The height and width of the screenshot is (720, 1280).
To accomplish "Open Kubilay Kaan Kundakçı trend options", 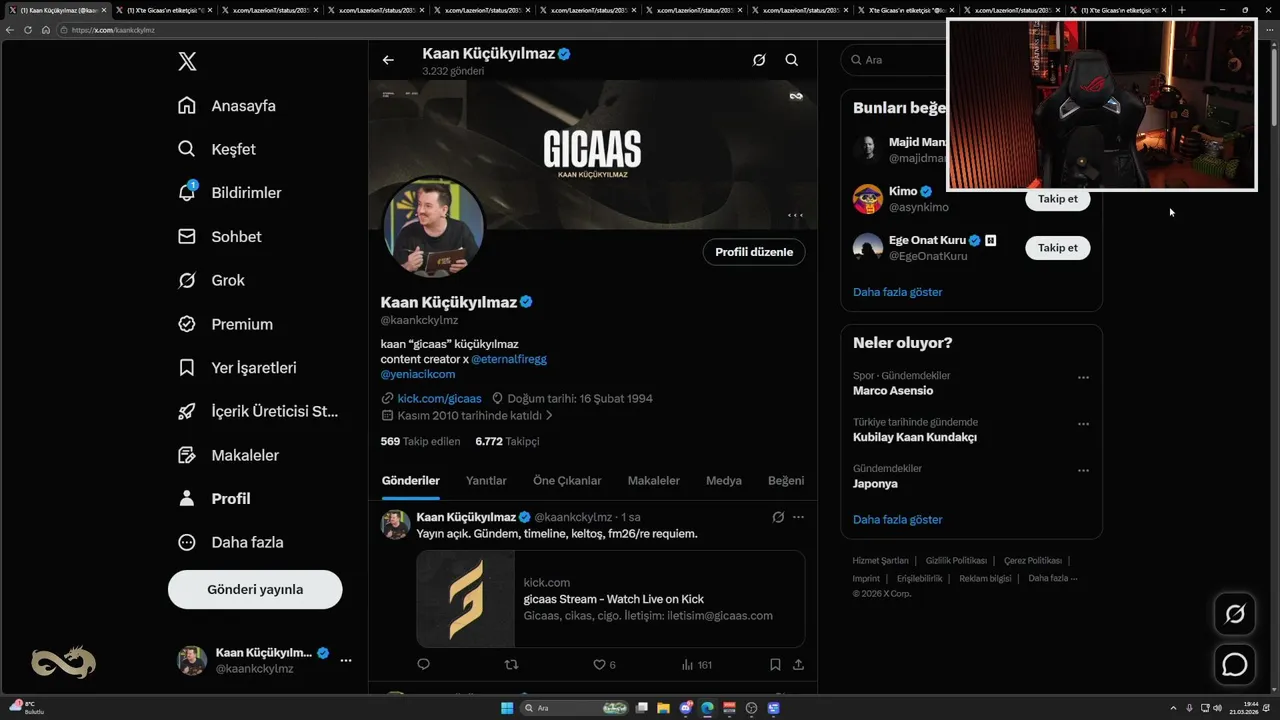I will click(x=1083, y=424).
